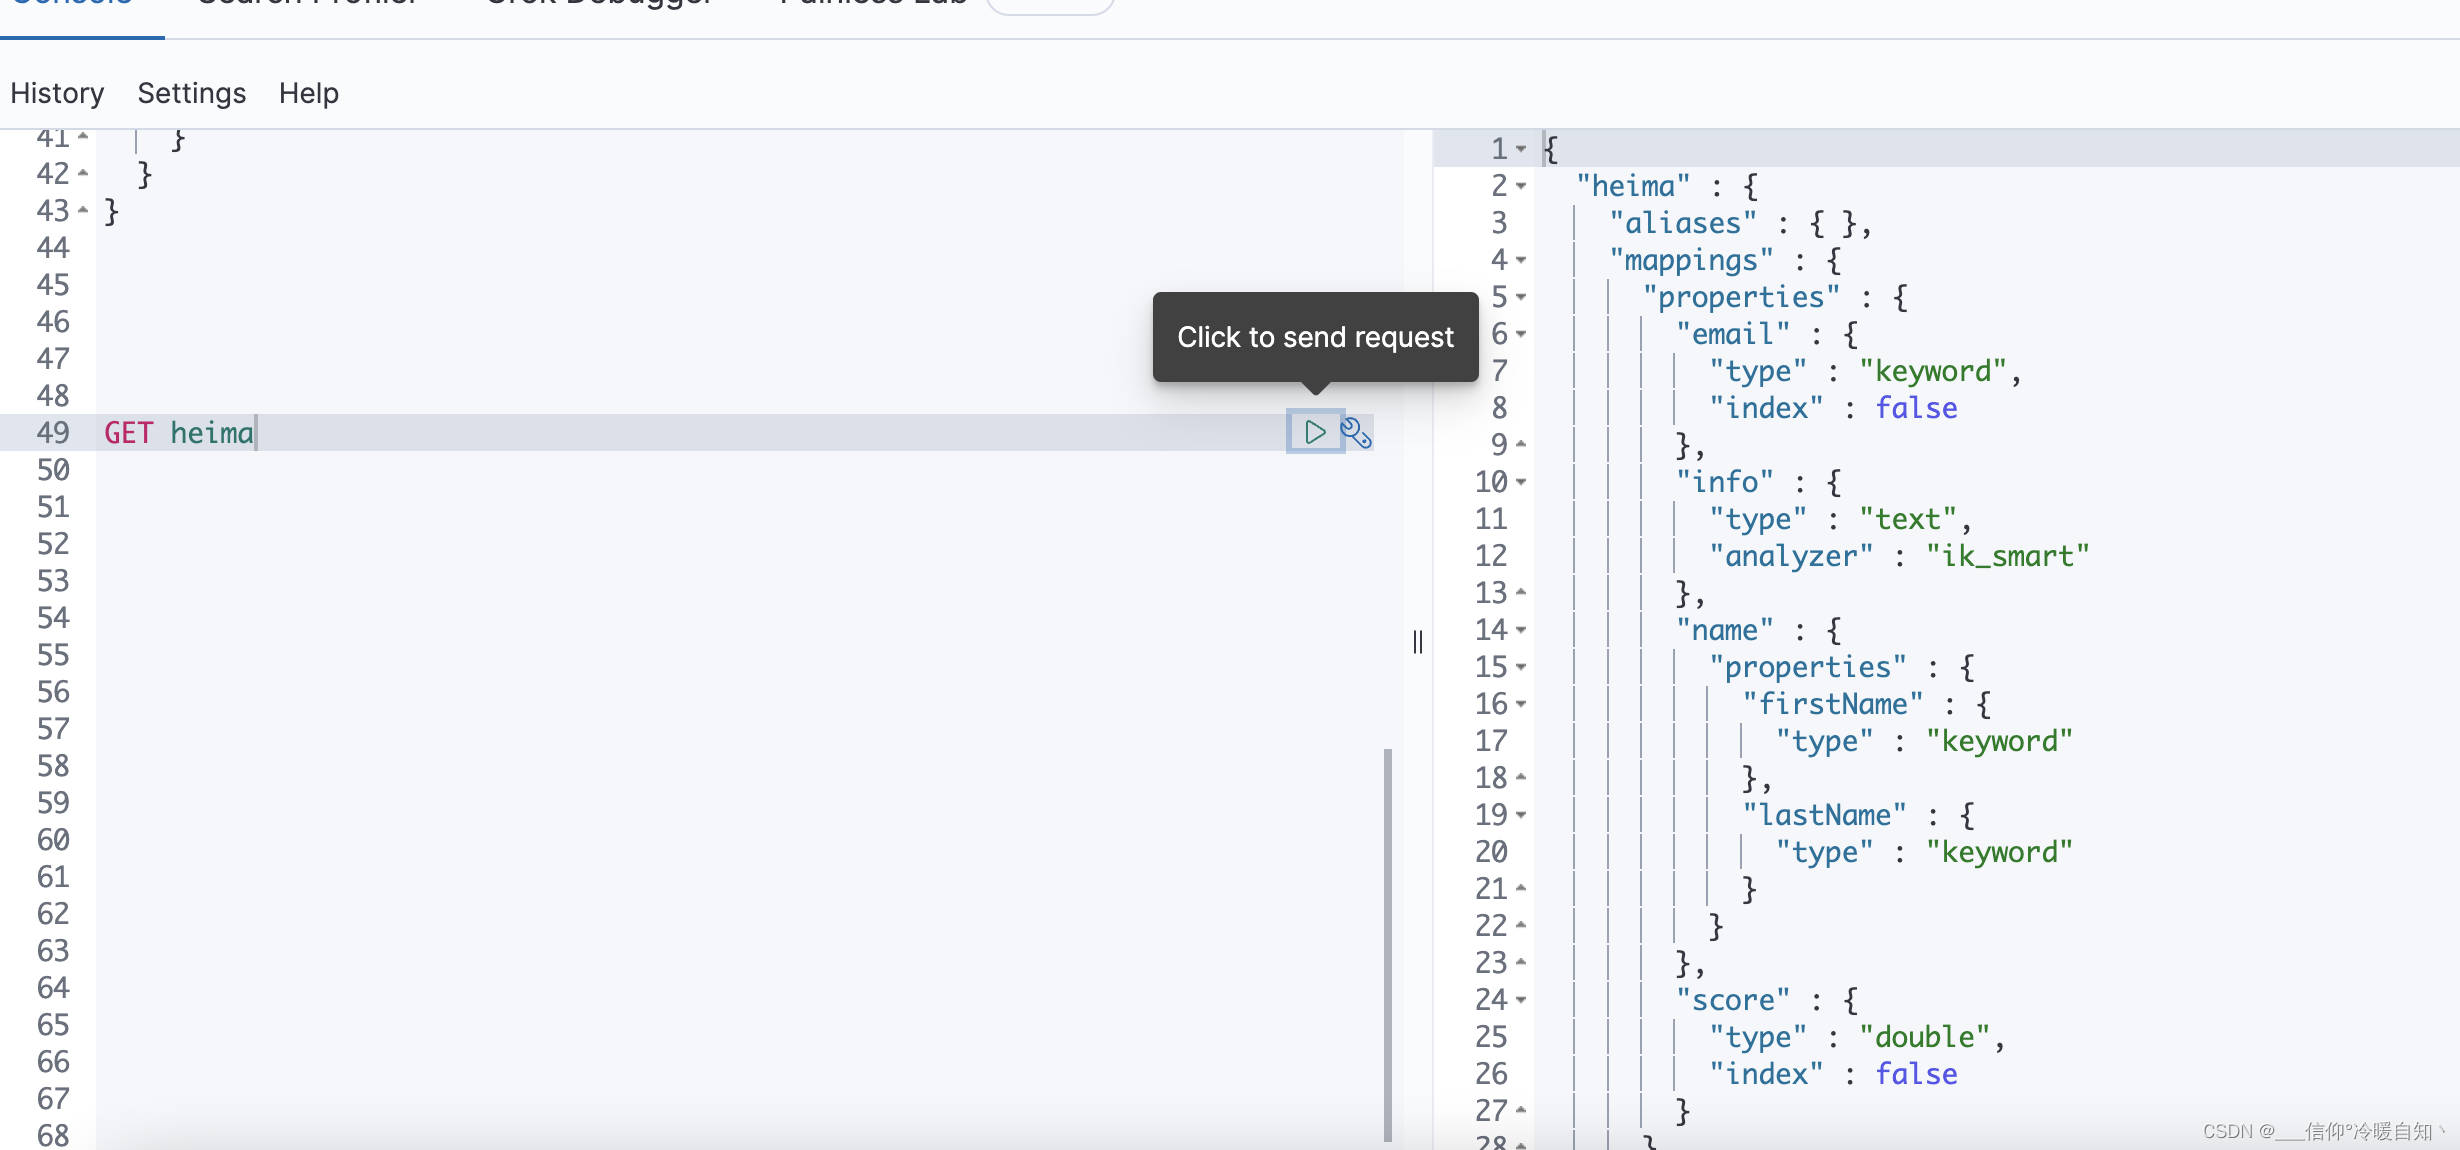Collapse root object at output line 1
Viewport: 2460px width, 1150px height.
[1521, 149]
